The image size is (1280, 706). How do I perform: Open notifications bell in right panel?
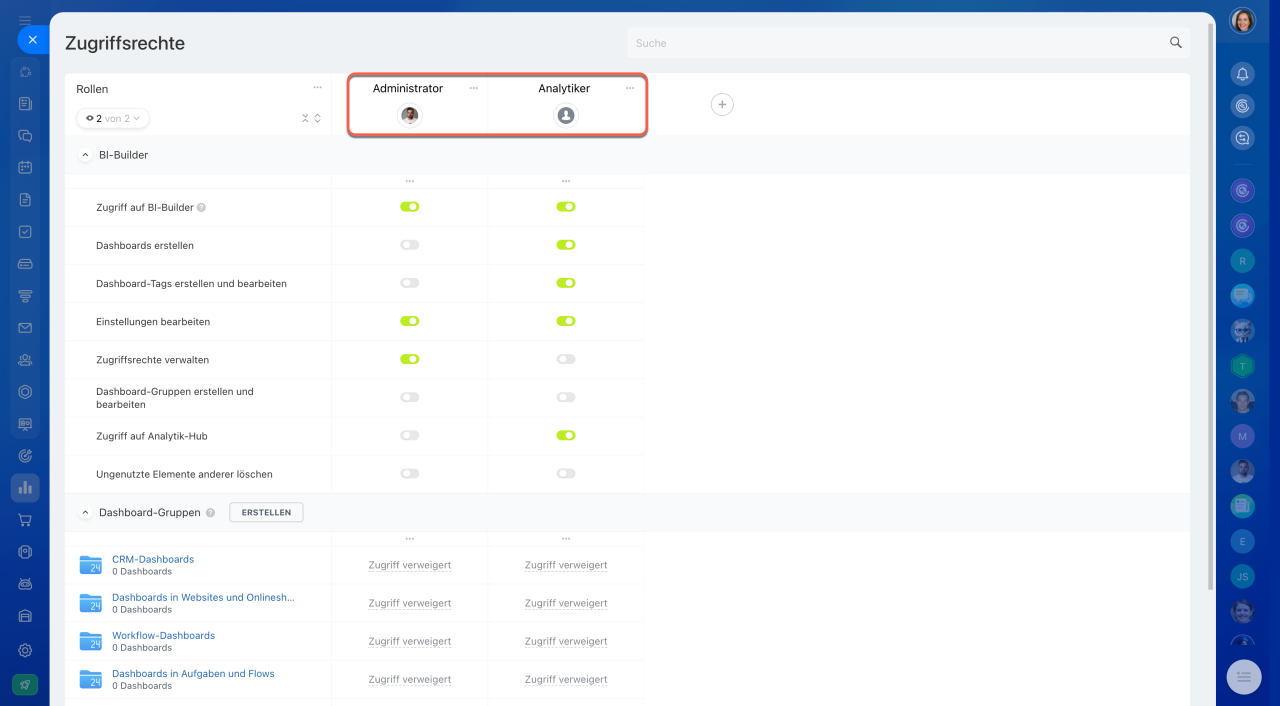coord(1242,74)
